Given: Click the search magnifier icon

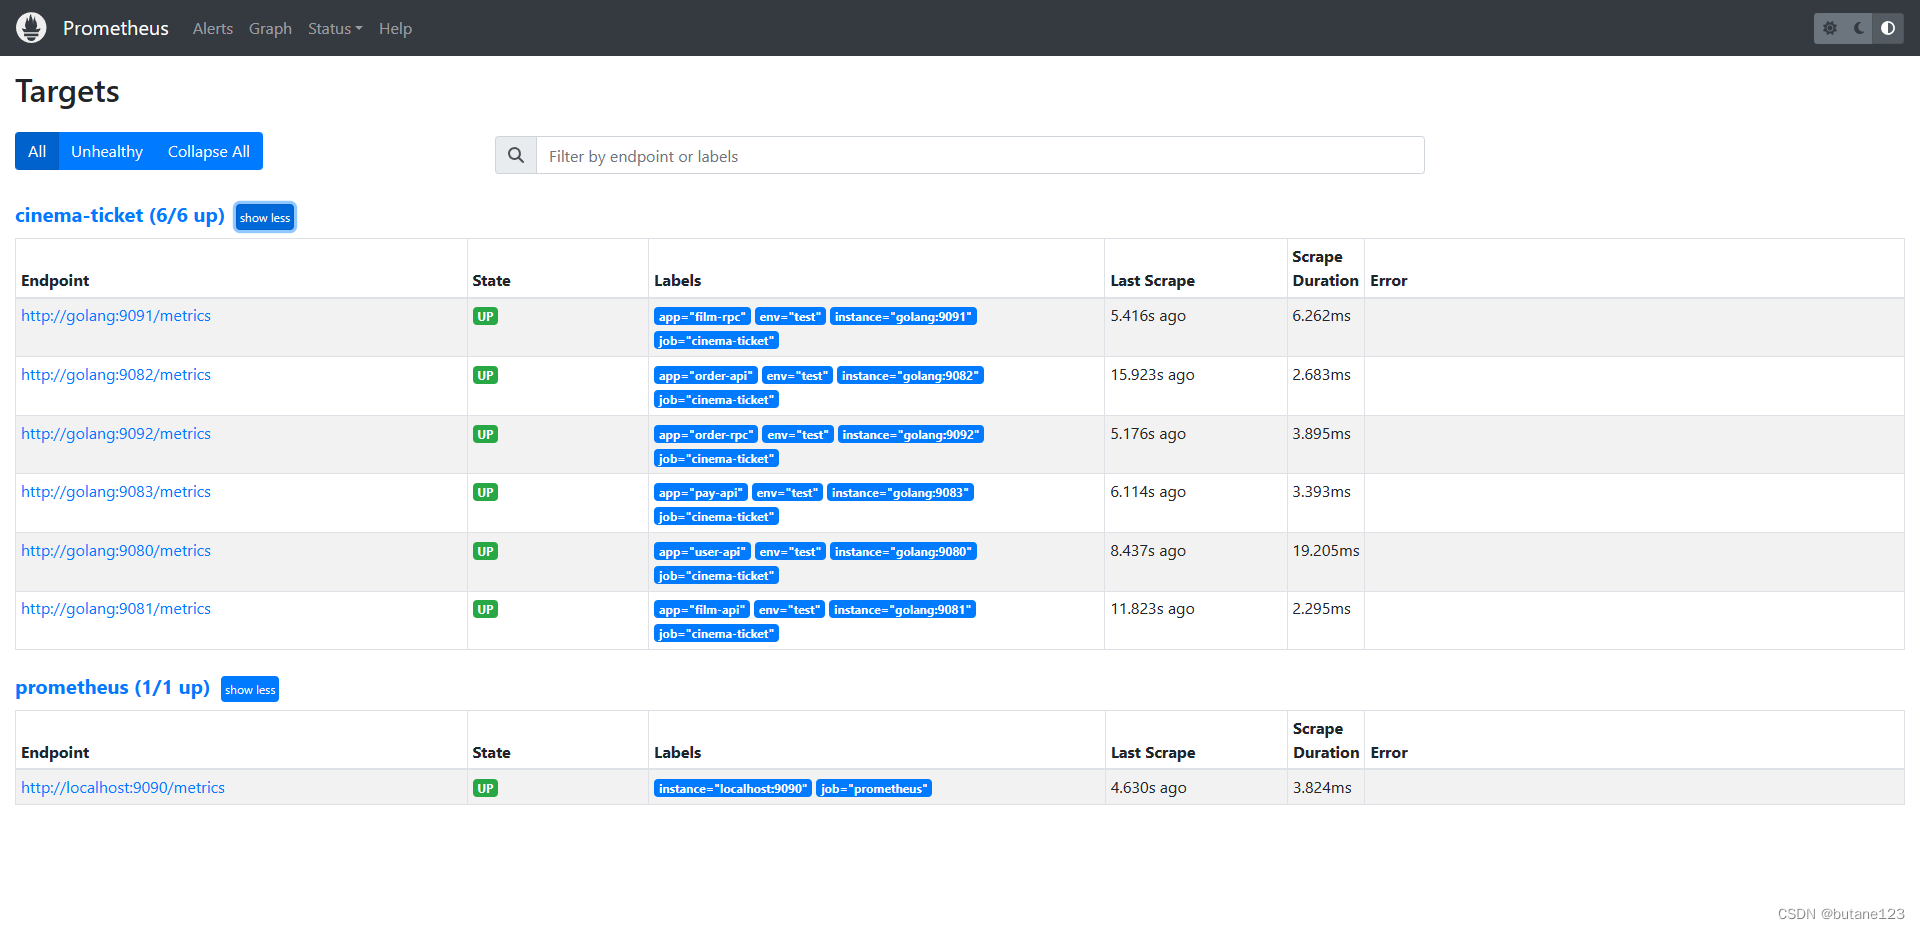Looking at the screenshot, I should coord(516,155).
